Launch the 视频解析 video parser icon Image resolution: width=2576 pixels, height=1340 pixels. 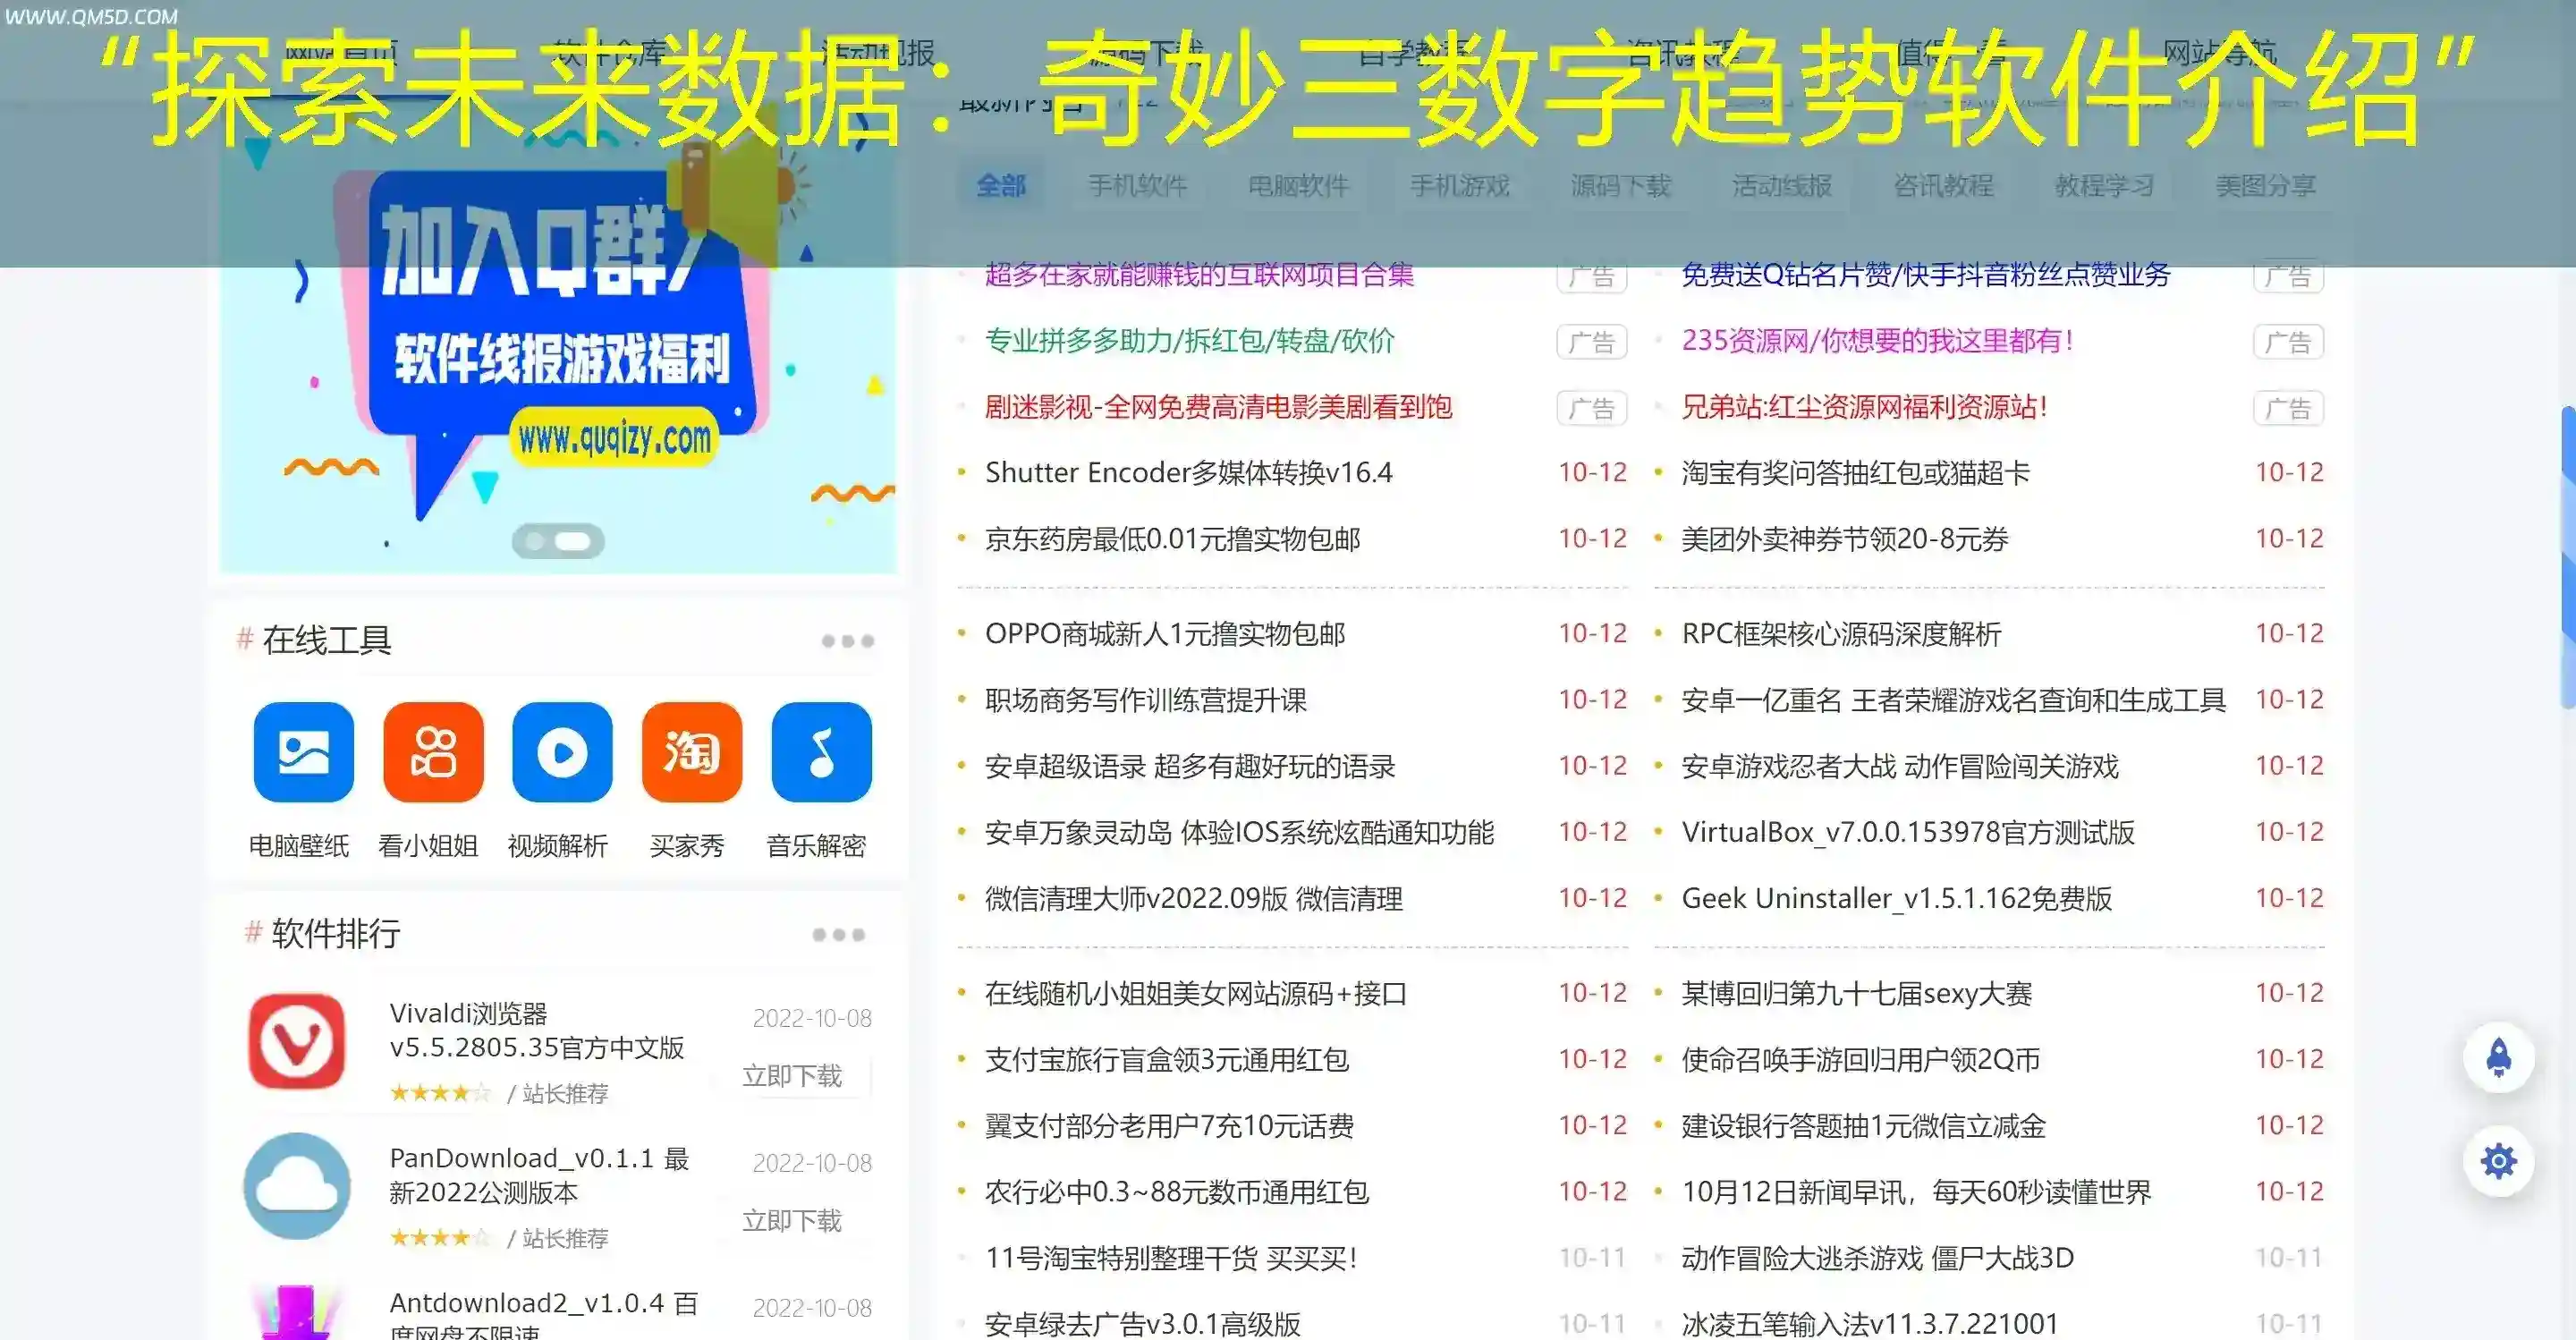562,752
